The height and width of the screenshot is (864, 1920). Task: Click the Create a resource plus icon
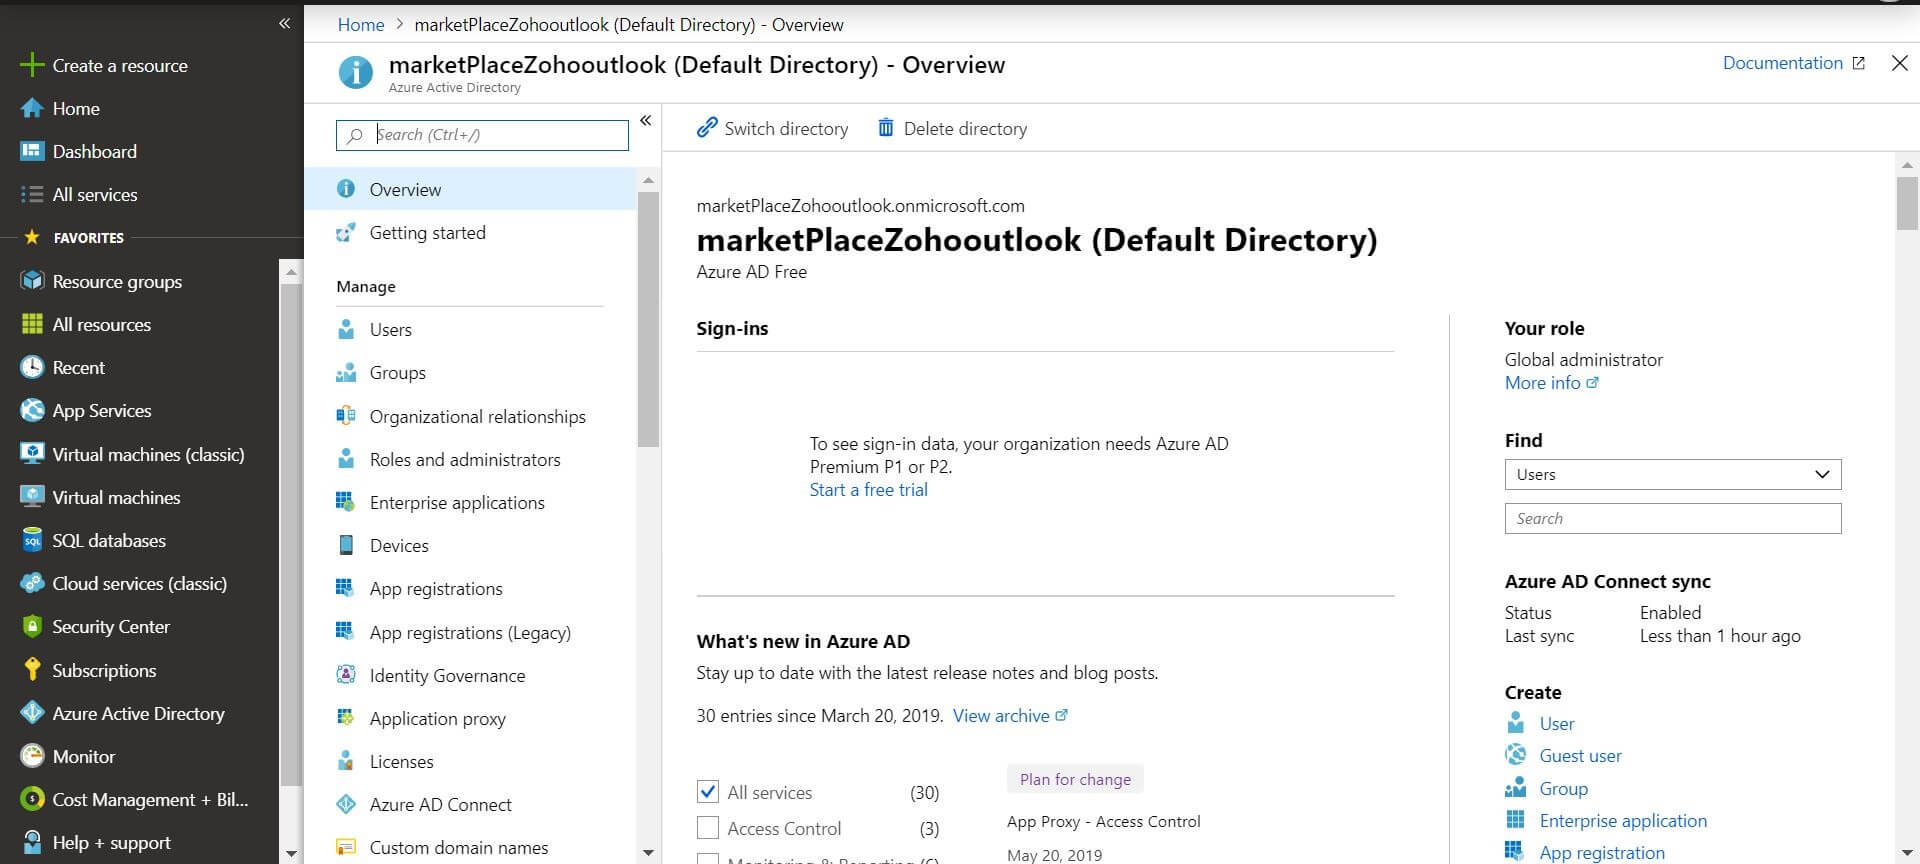point(32,65)
